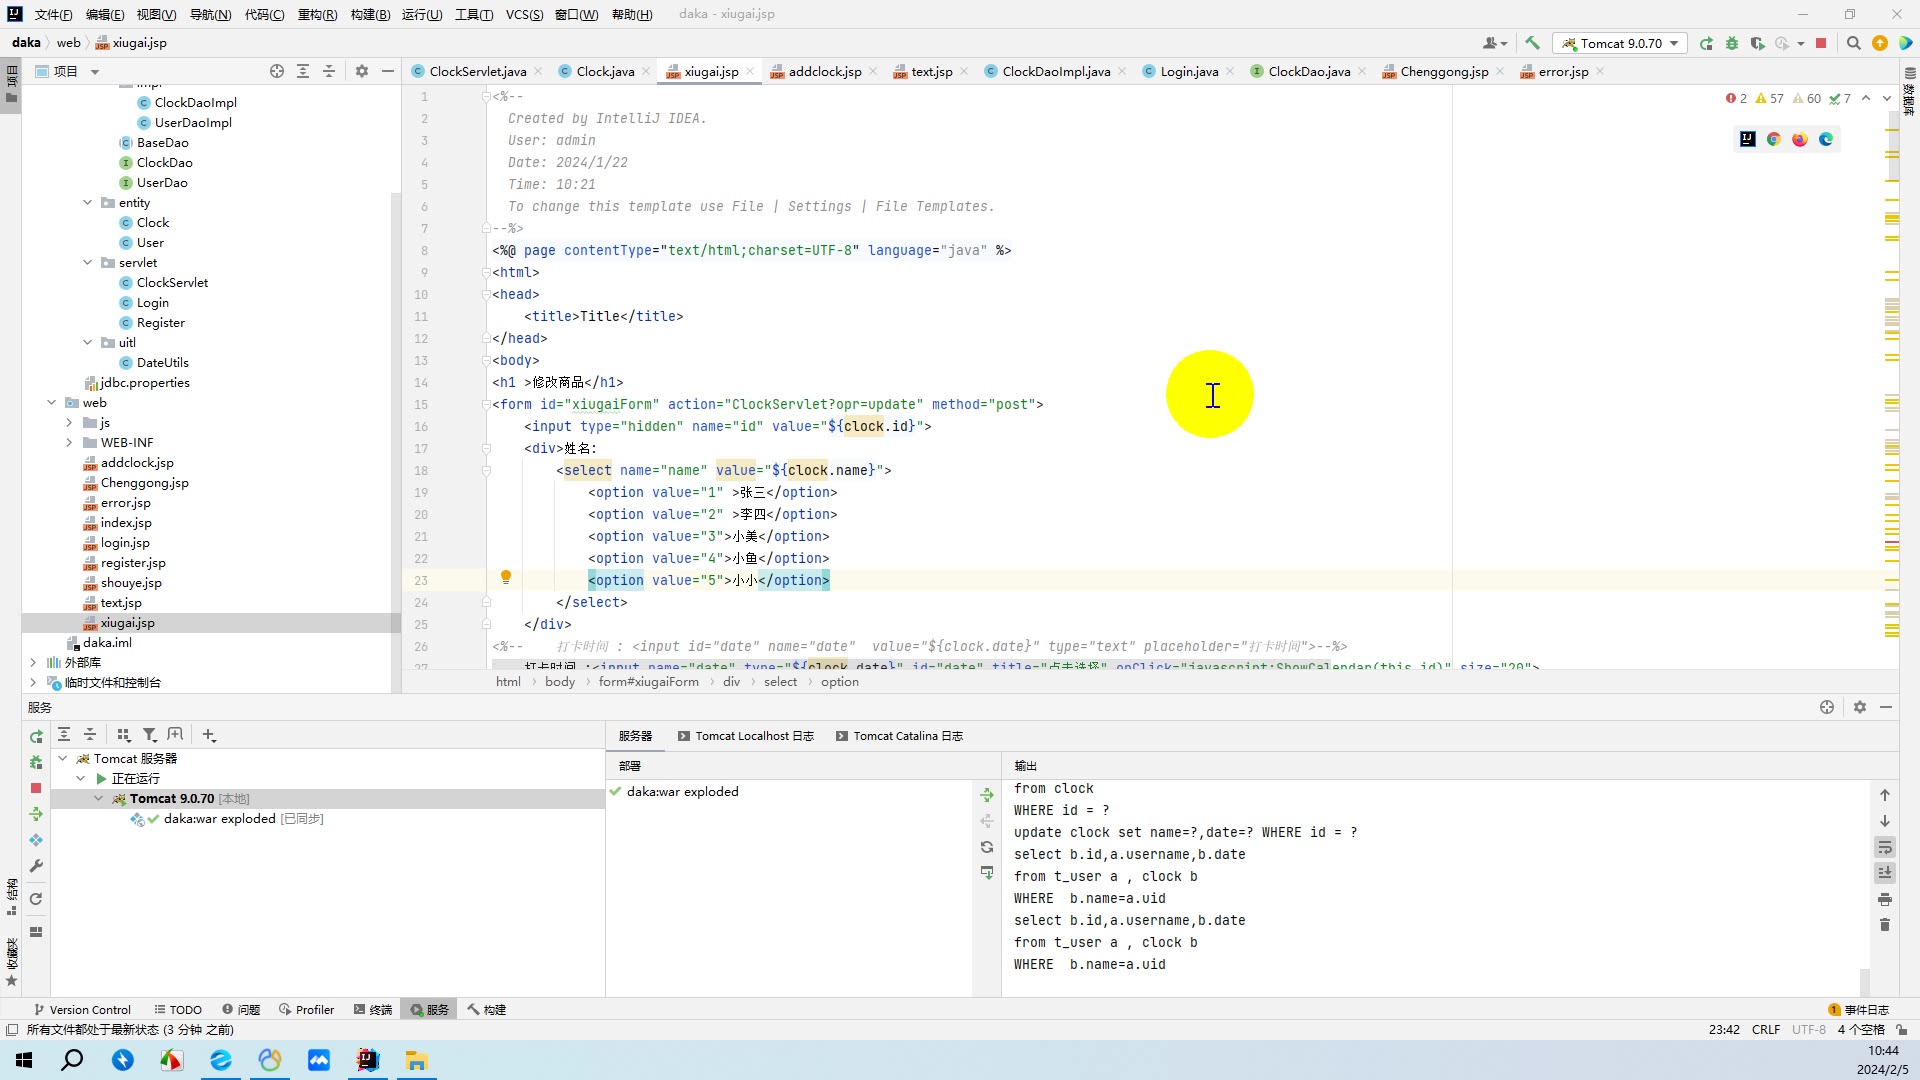Screen dimensions: 1920x1080
Task: Collapse the servlet folder in project tree
Action: [88, 262]
